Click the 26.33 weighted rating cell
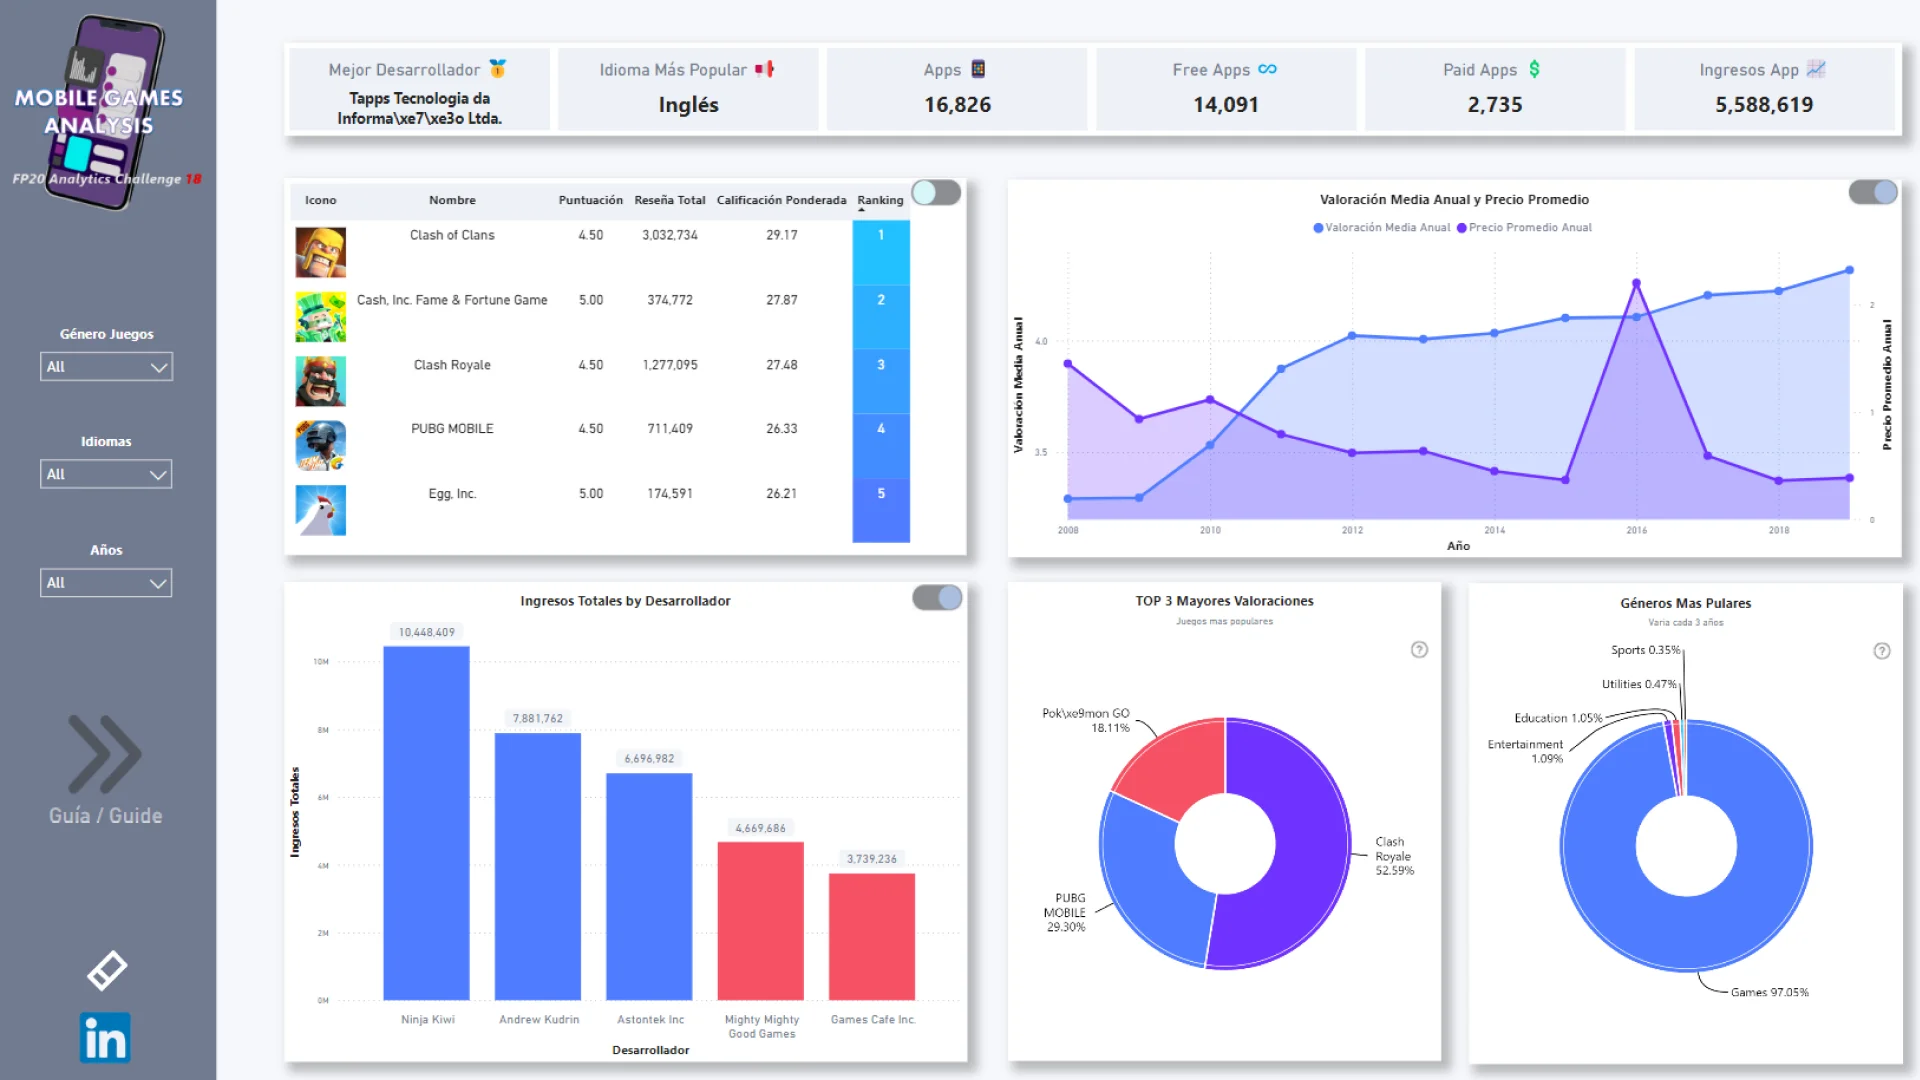 tap(781, 428)
